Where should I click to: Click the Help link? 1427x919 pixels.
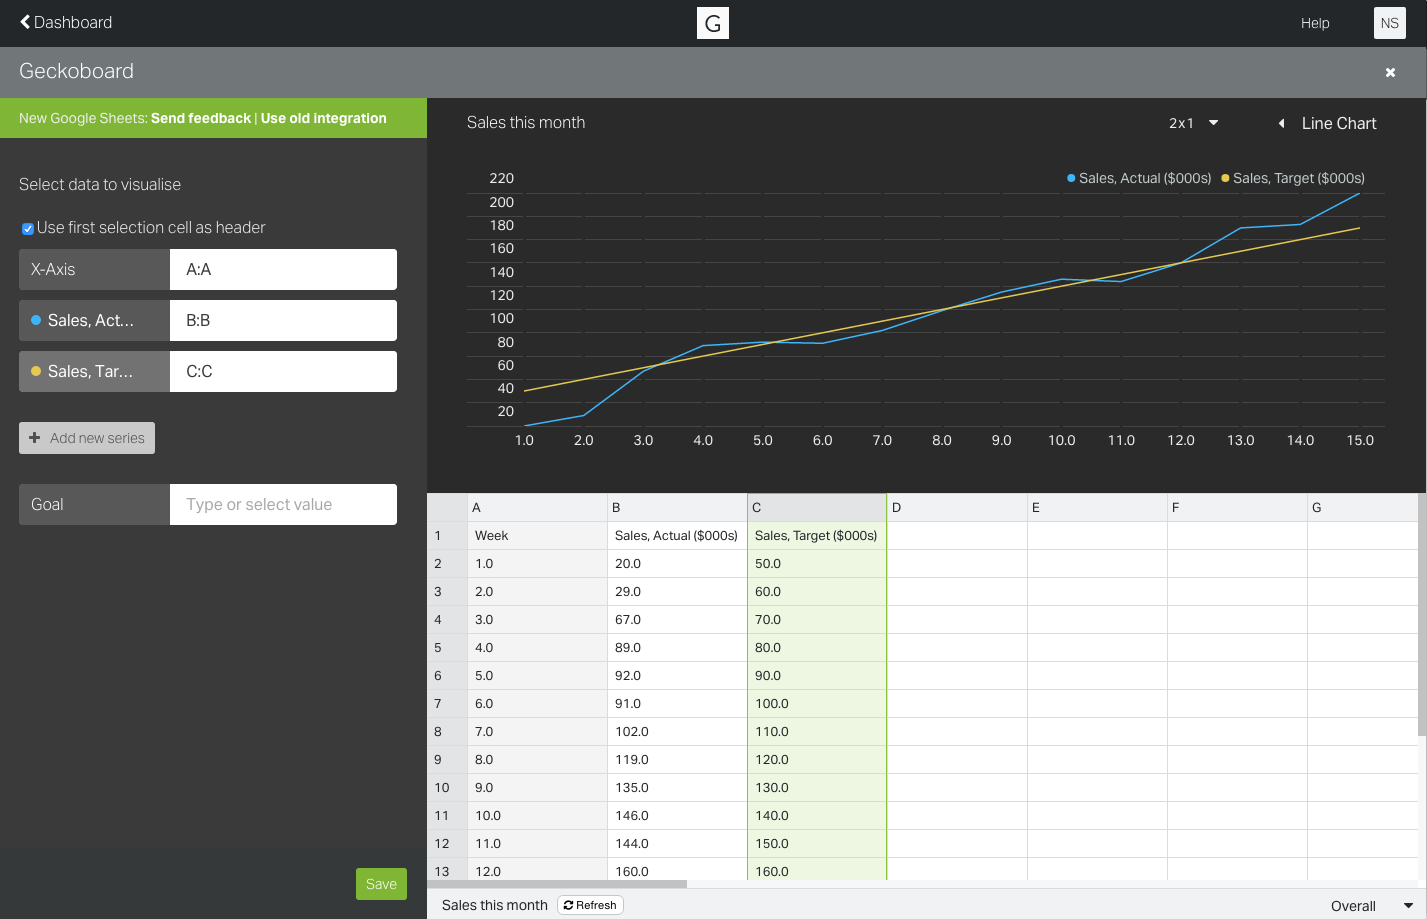(1315, 23)
